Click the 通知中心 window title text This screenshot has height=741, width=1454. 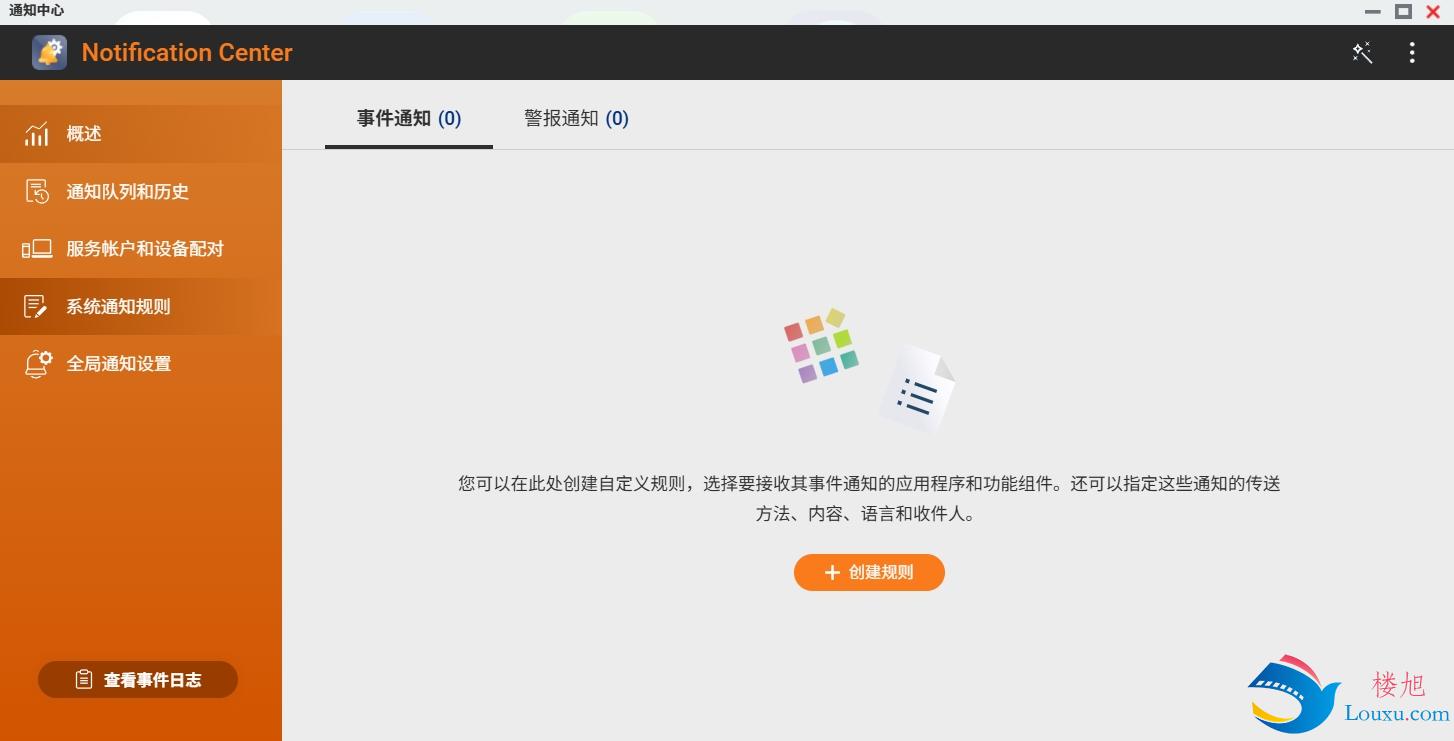pyautogui.click(x=37, y=11)
